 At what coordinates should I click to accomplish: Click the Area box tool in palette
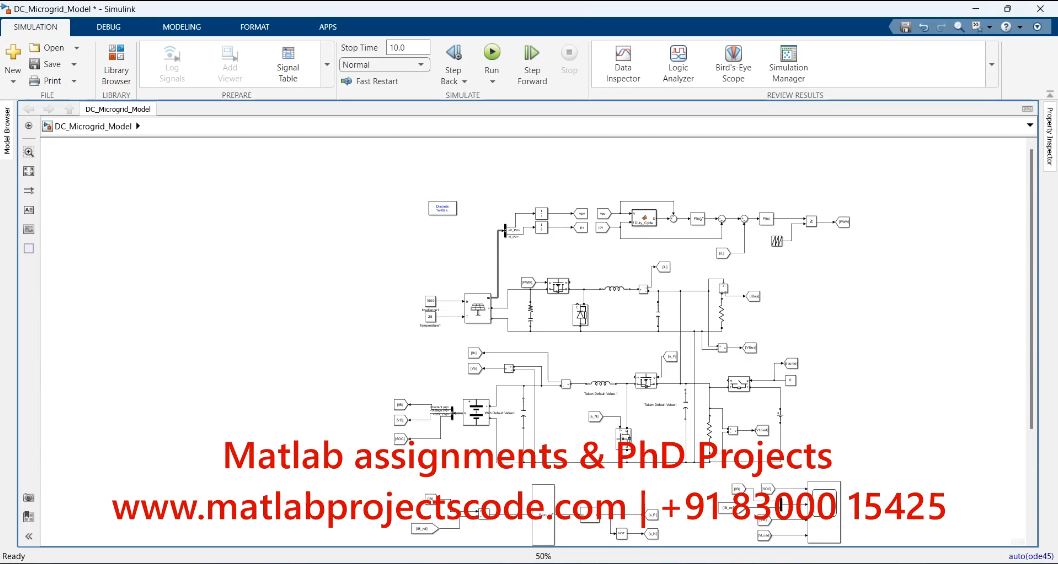[x=28, y=248]
